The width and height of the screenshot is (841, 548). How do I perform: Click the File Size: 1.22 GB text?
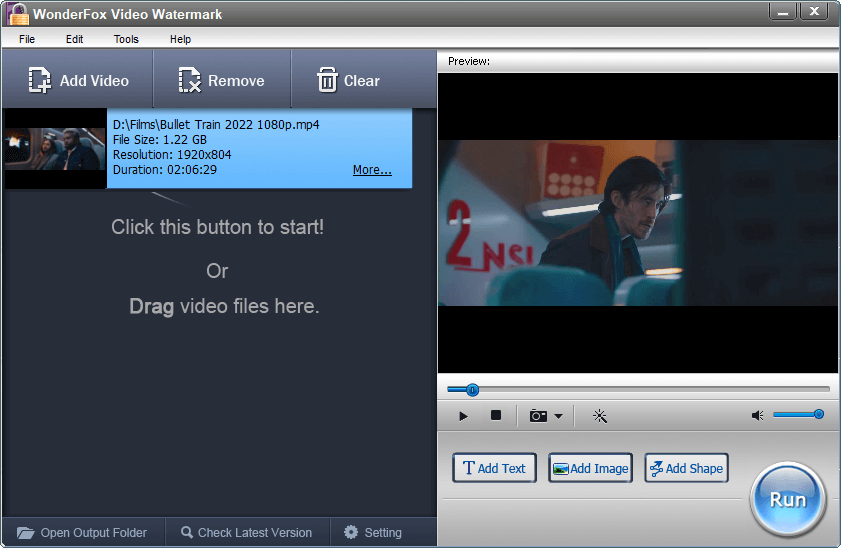pyautogui.click(x=160, y=140)
